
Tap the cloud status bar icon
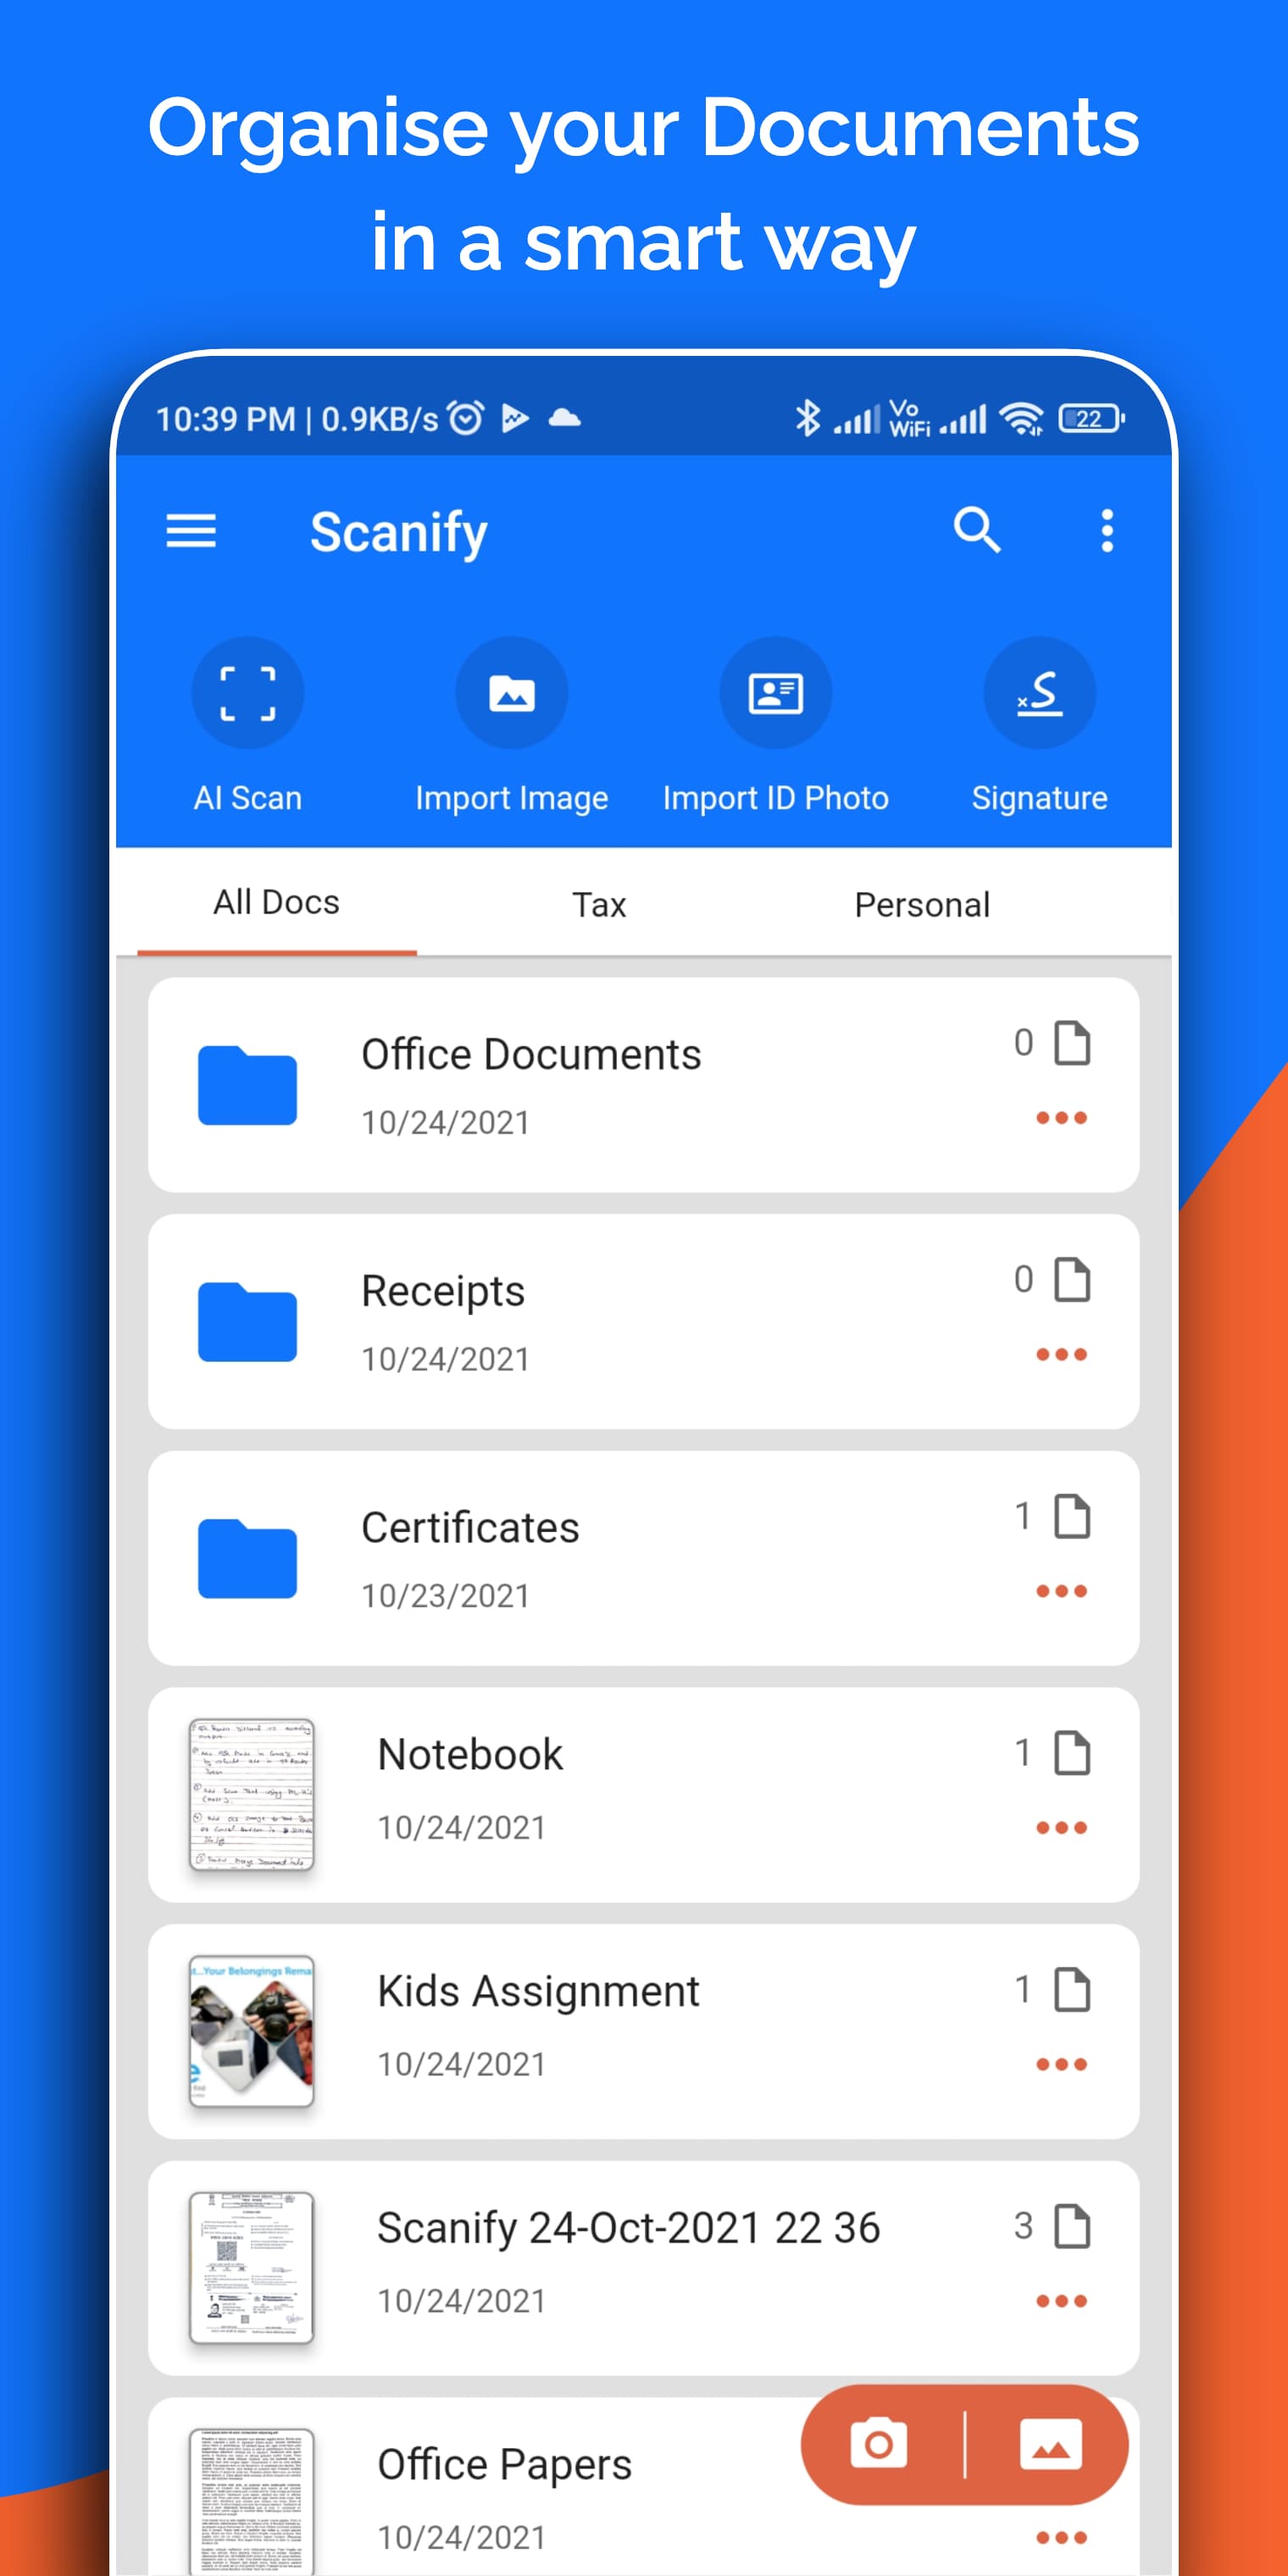tap(565, 417)
